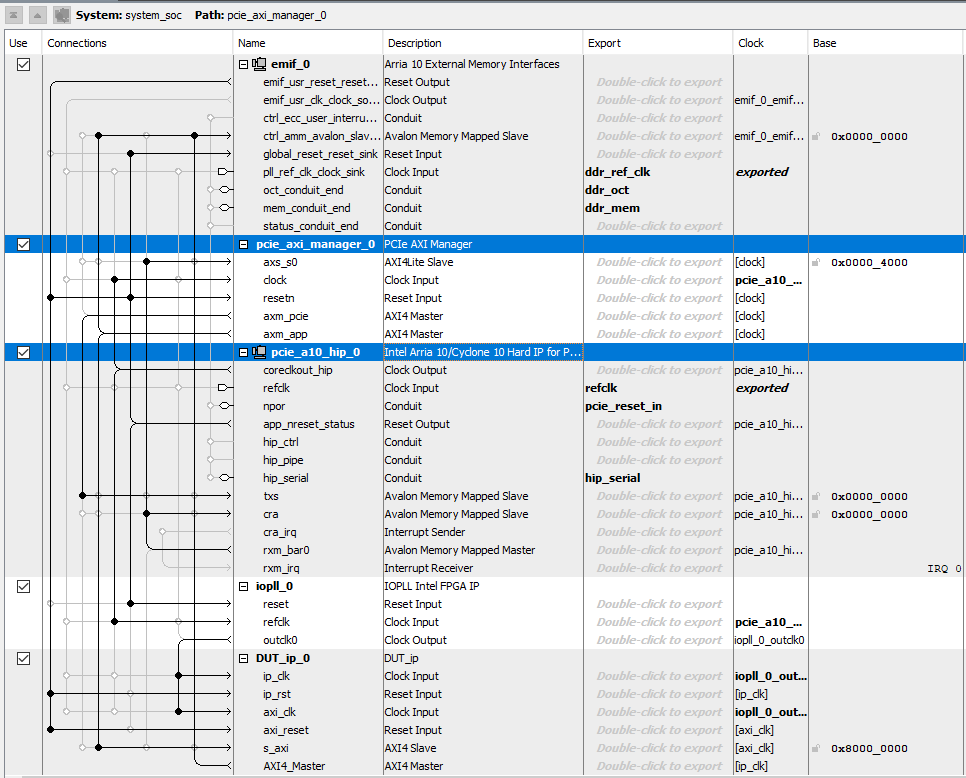Collapse the pcie_a10_hip_0 component tree
The height and width of the screenshot is (778, 966).
pos(243,352)
